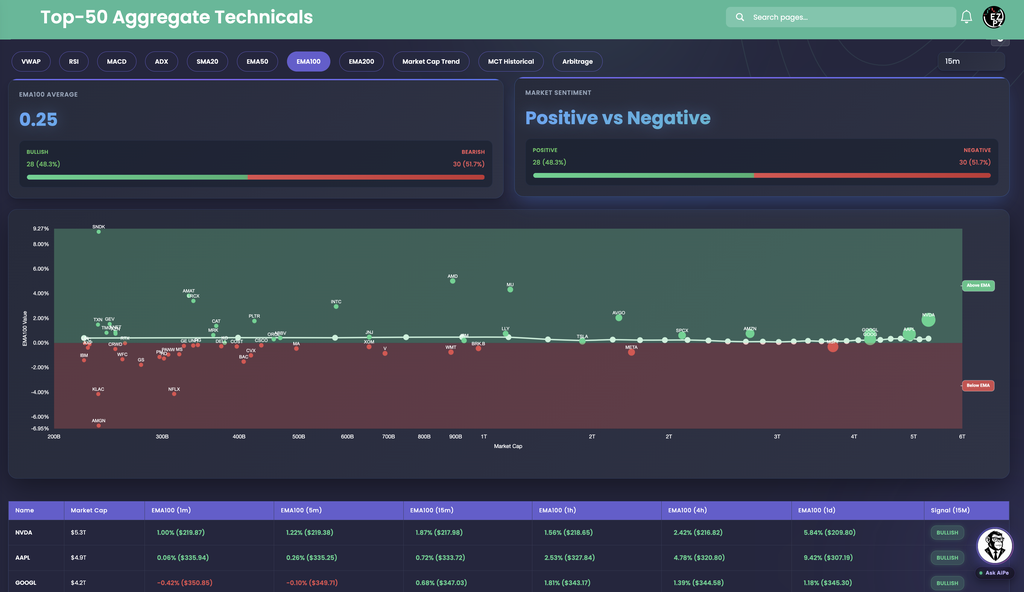The height and width of the screenshot is (592, 1024).
Task: Click the Bearish 30 (51.7%) label
Action: [468, 164]
